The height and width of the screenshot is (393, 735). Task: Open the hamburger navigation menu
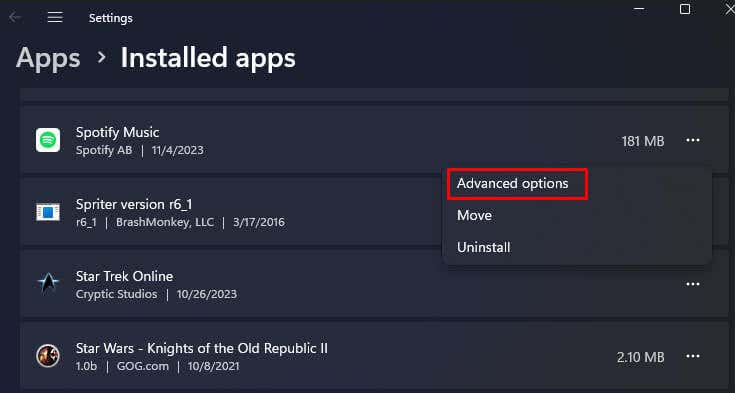tap(55, 17)
